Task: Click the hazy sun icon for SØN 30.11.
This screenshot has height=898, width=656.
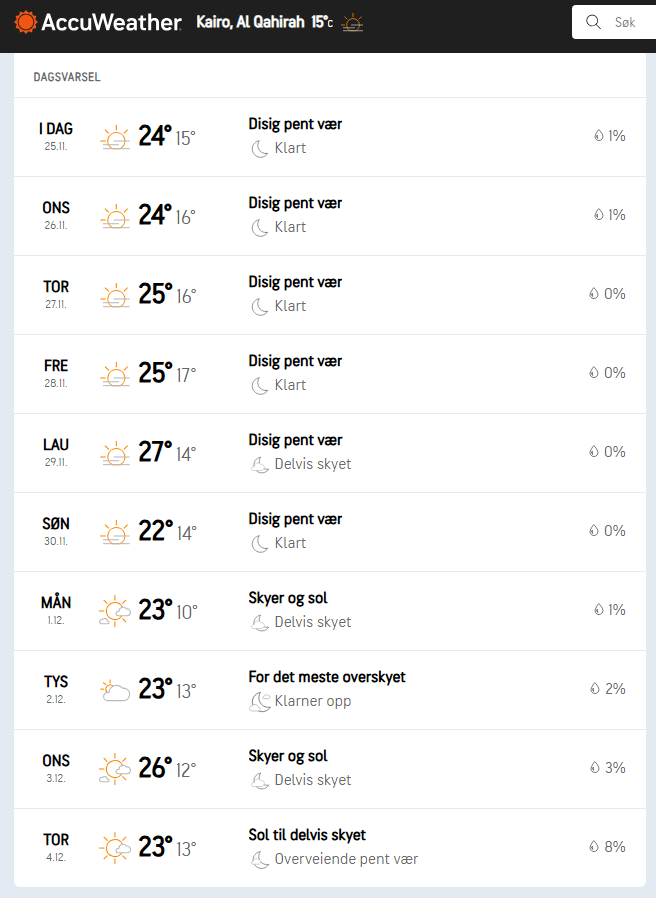Action: click(x=116, y=532)
